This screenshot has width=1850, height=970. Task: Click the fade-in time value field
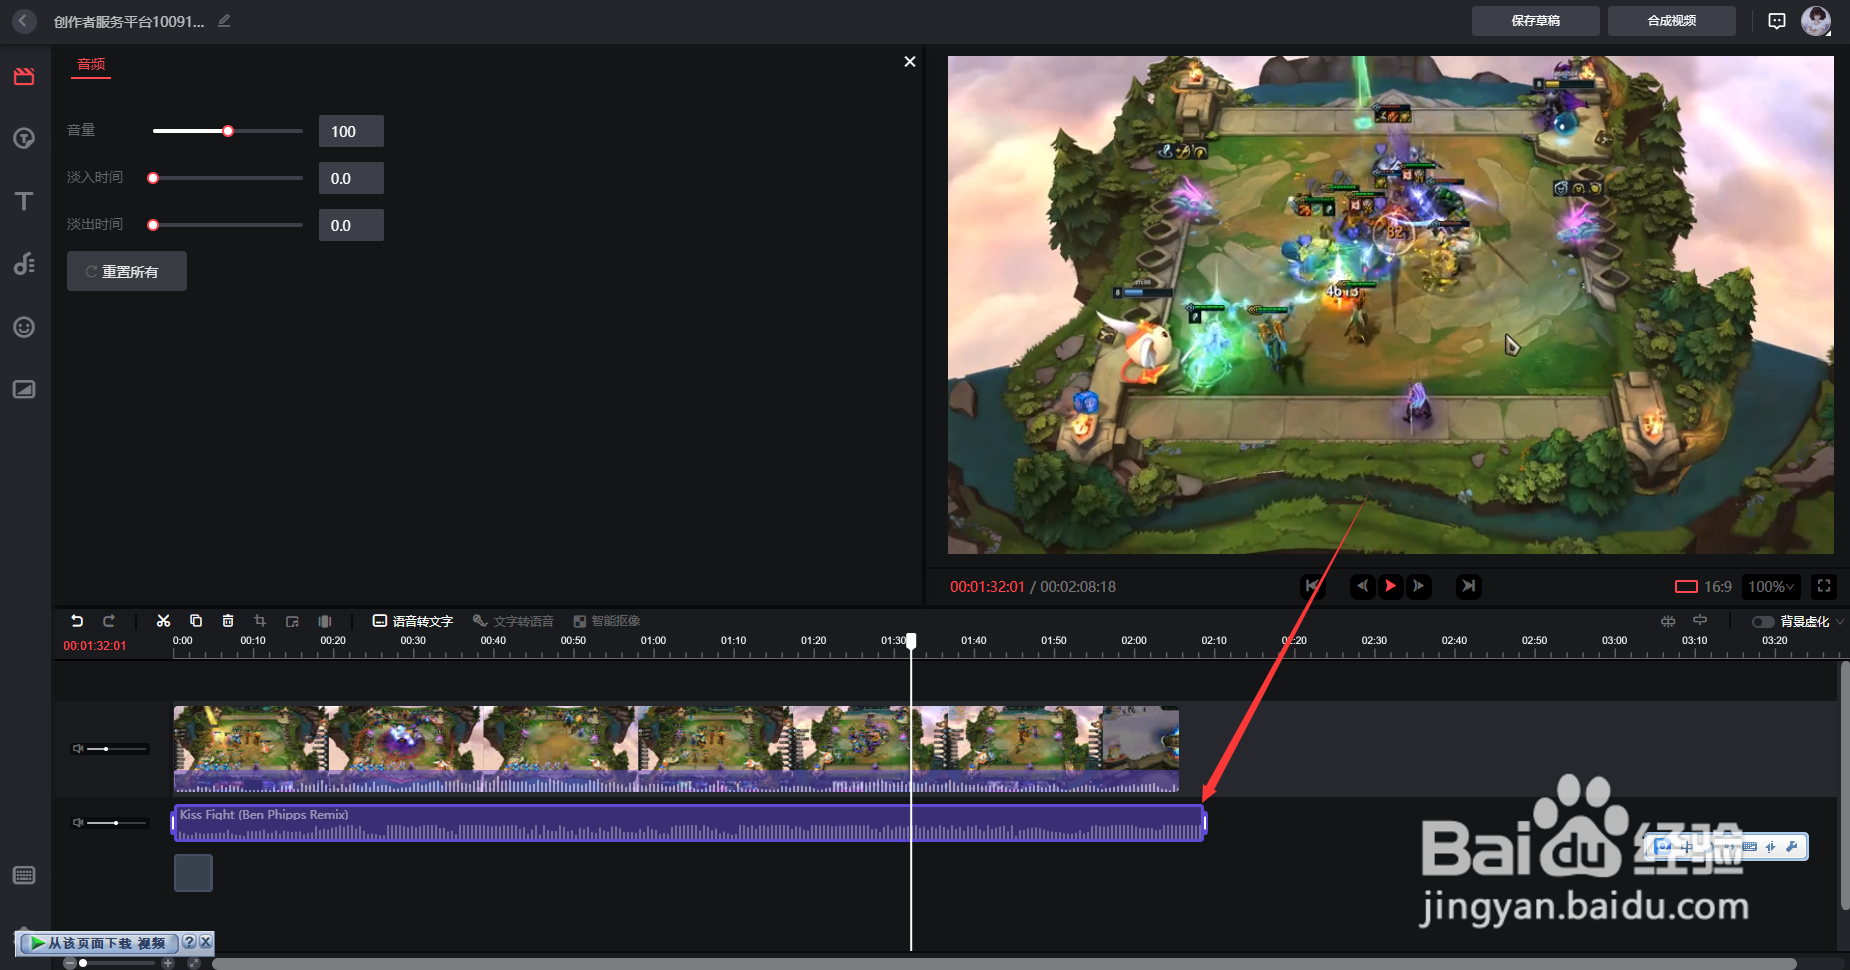coord(351,178)
